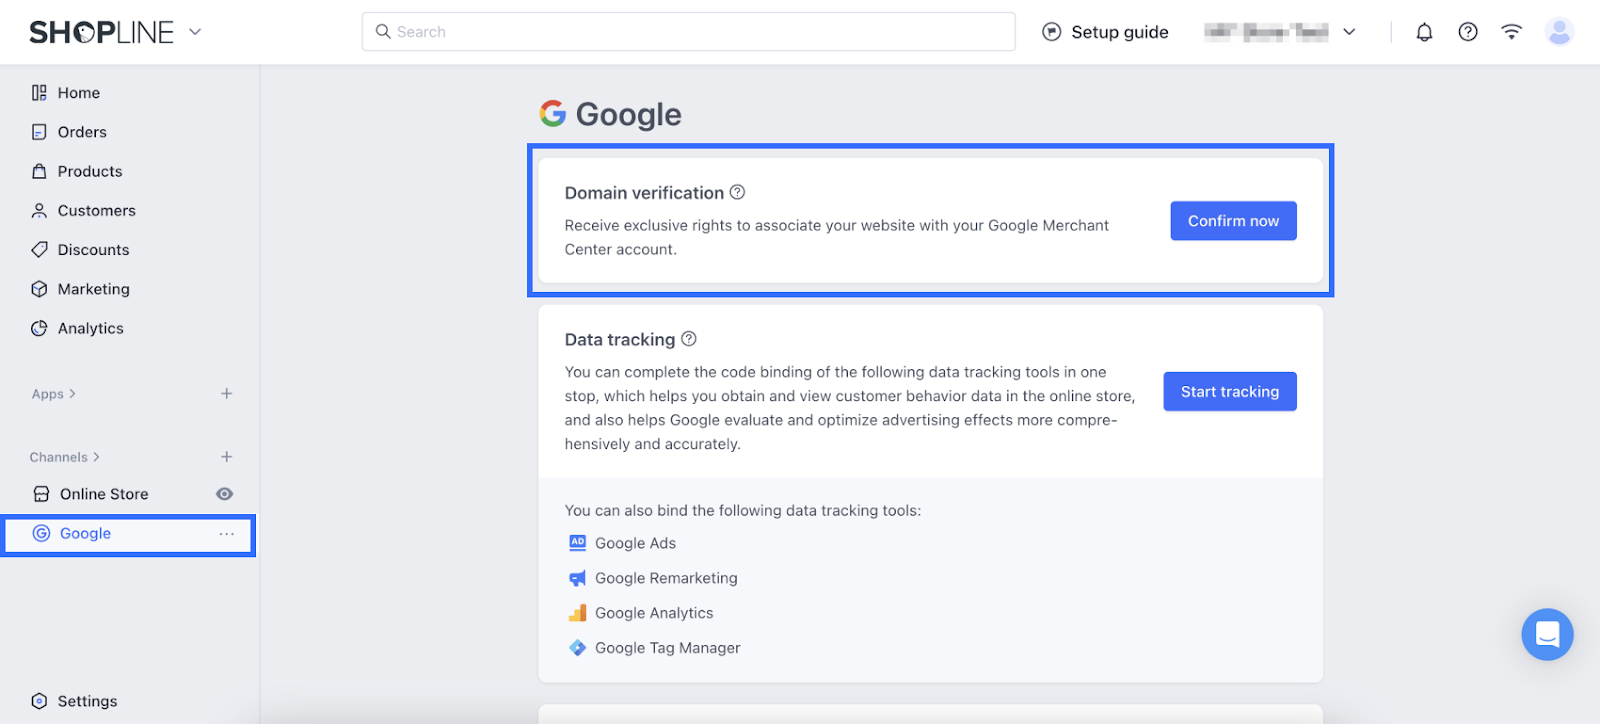Click the Products bag icon
Screen dimensions: 1600x724
tap(39, 171)
